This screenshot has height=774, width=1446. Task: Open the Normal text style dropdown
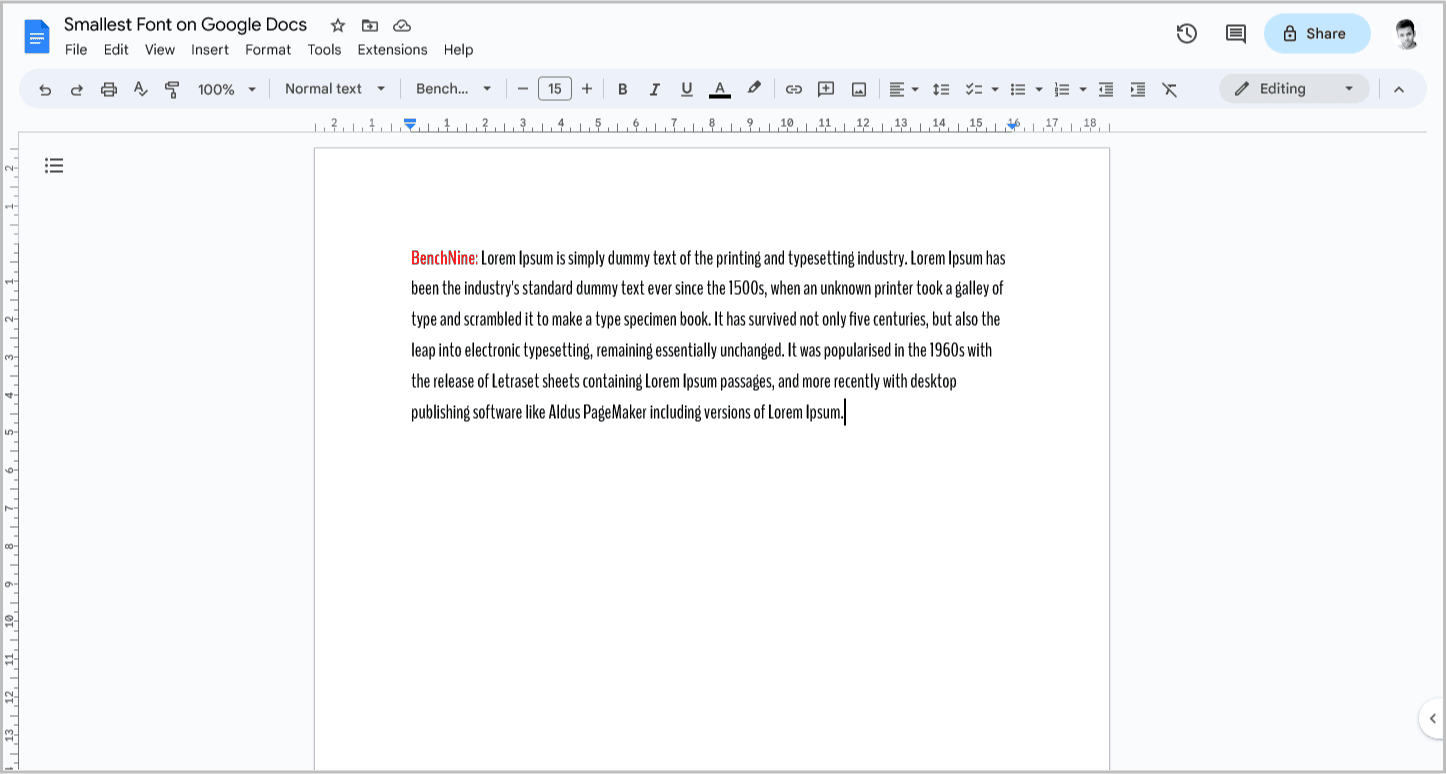coord(335,89)
